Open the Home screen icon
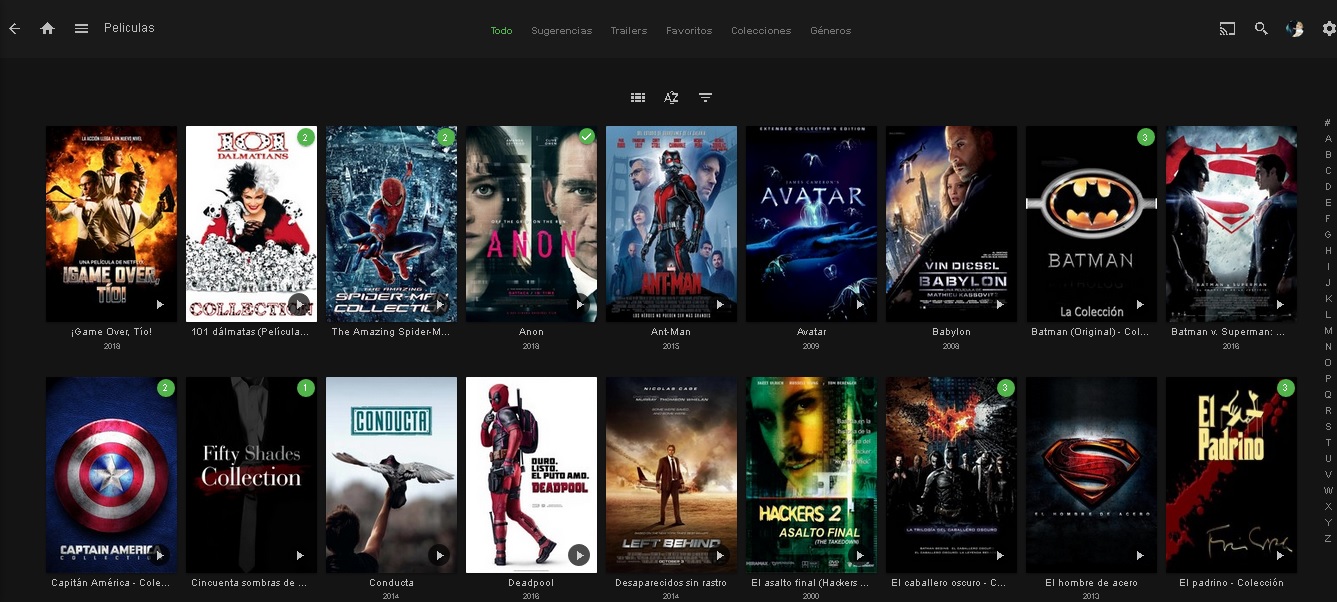 (x=47, y=29)
